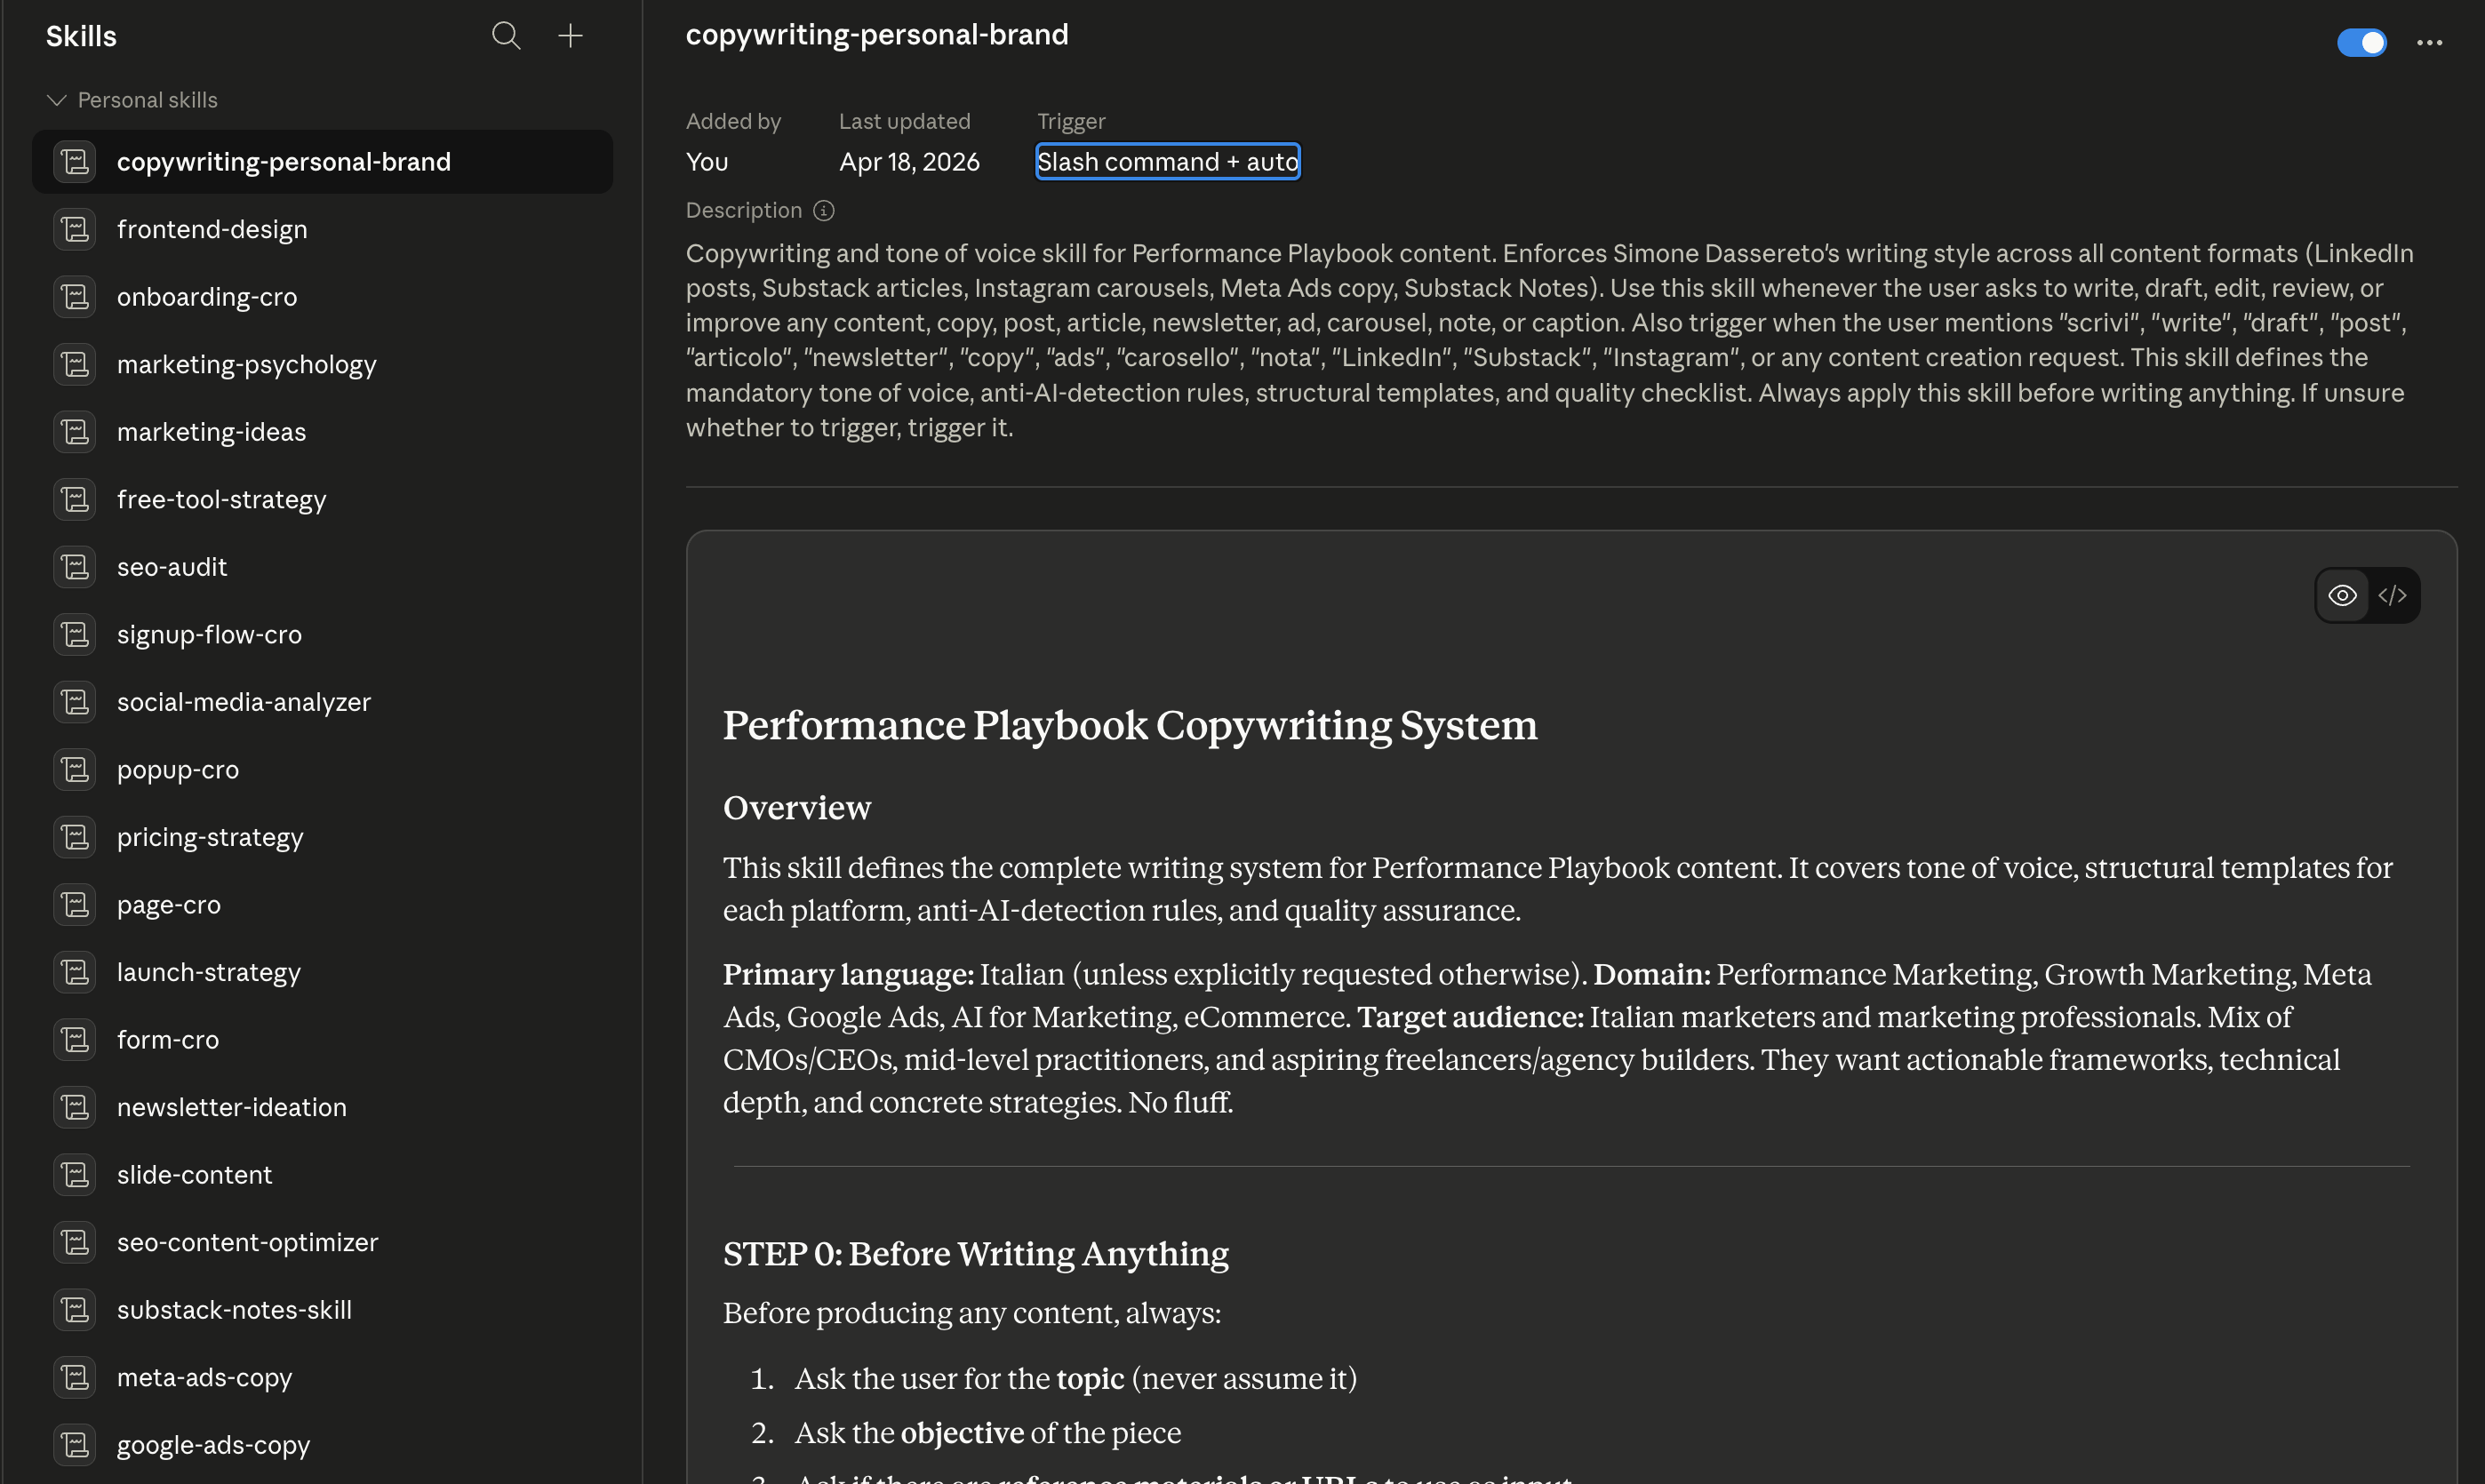Click the google-ads-copy skill icon
The height and width of the screenshot is (1484, 2485).
(75, 1445)
